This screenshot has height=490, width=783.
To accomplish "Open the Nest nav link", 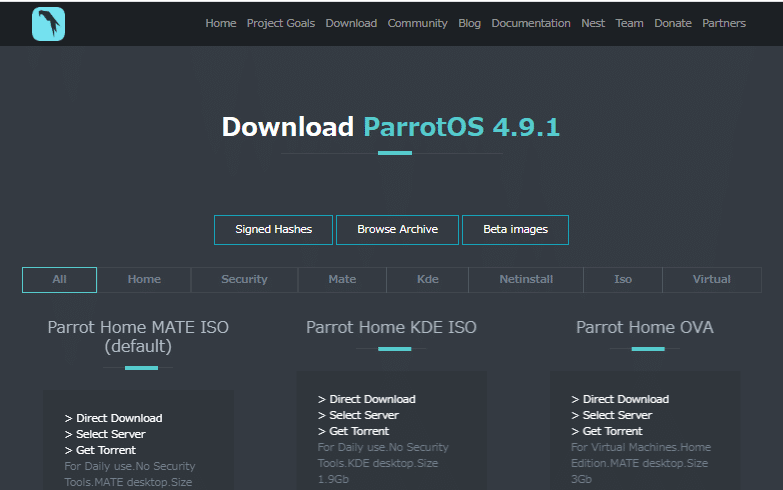I will (x=593, y=23).
